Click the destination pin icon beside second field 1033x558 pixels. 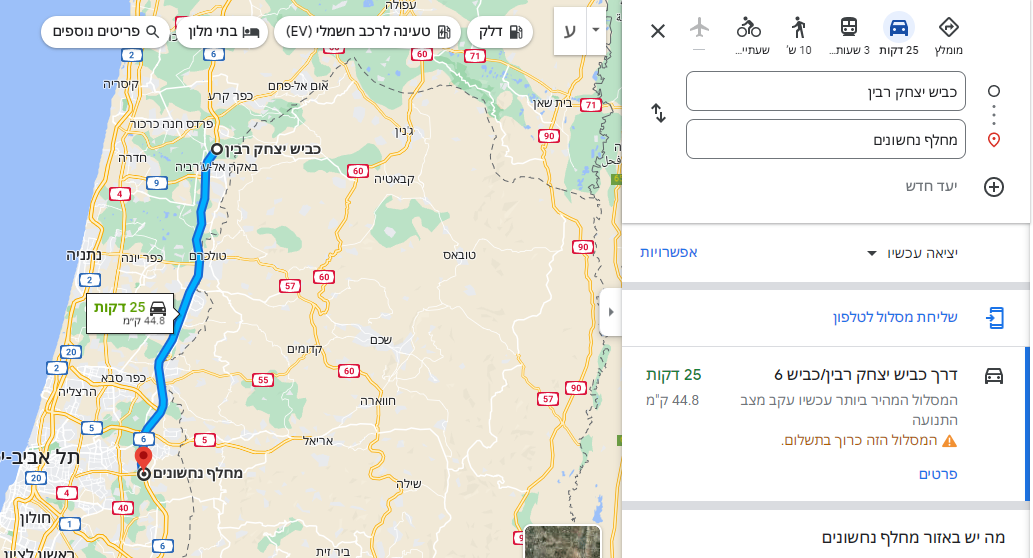(x=994, y=140)
